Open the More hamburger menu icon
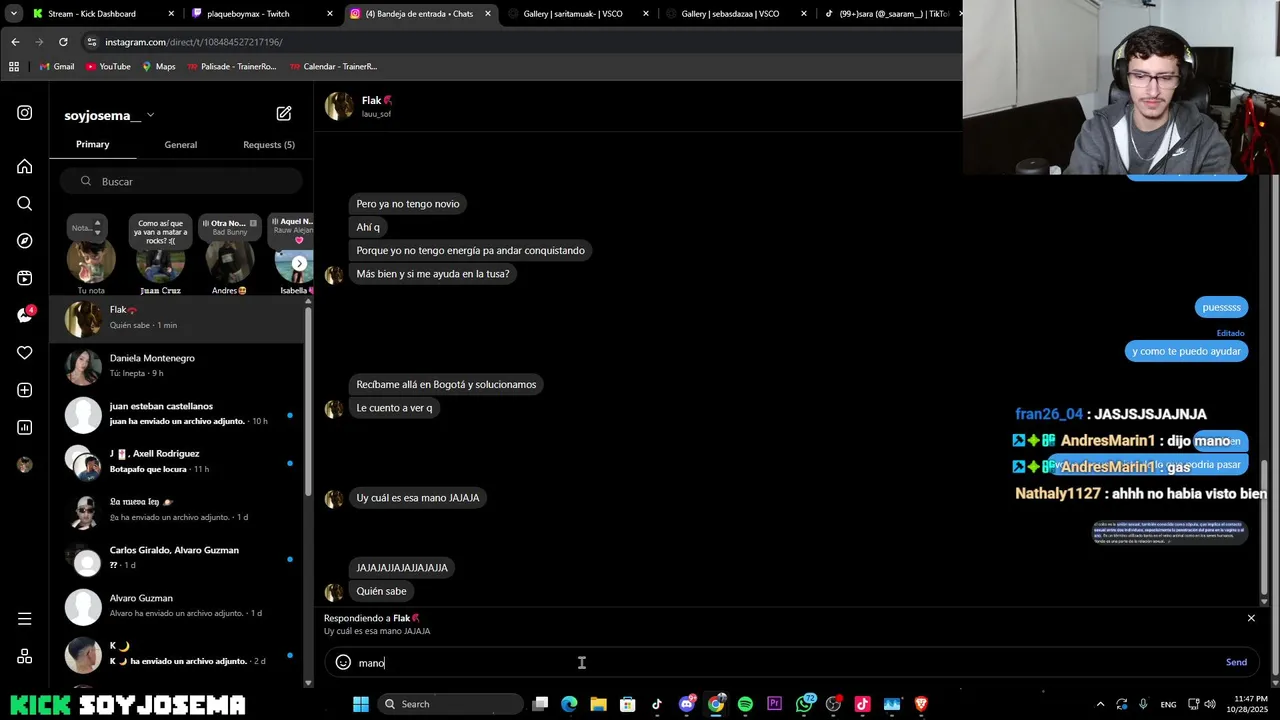 click(25, 619)
